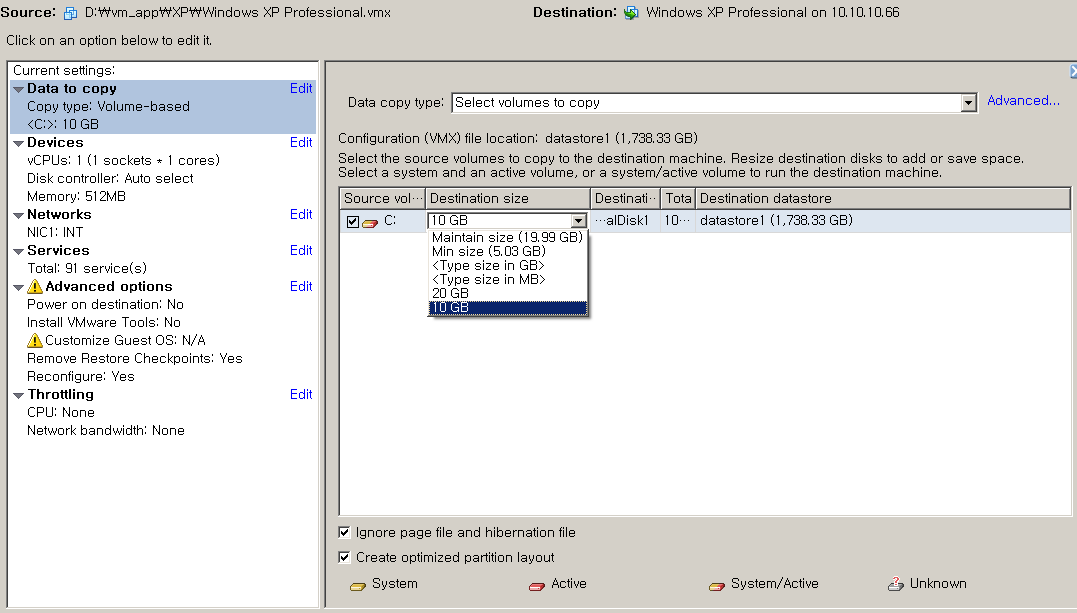
Task: Click the Advanced options warning icon
Action: [x=35, y=287]
